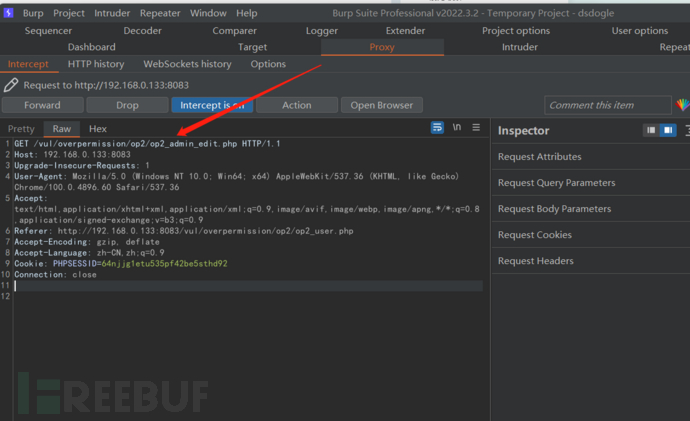Switch to the Decoder tab
690x421 pixels.
[143, 31]
